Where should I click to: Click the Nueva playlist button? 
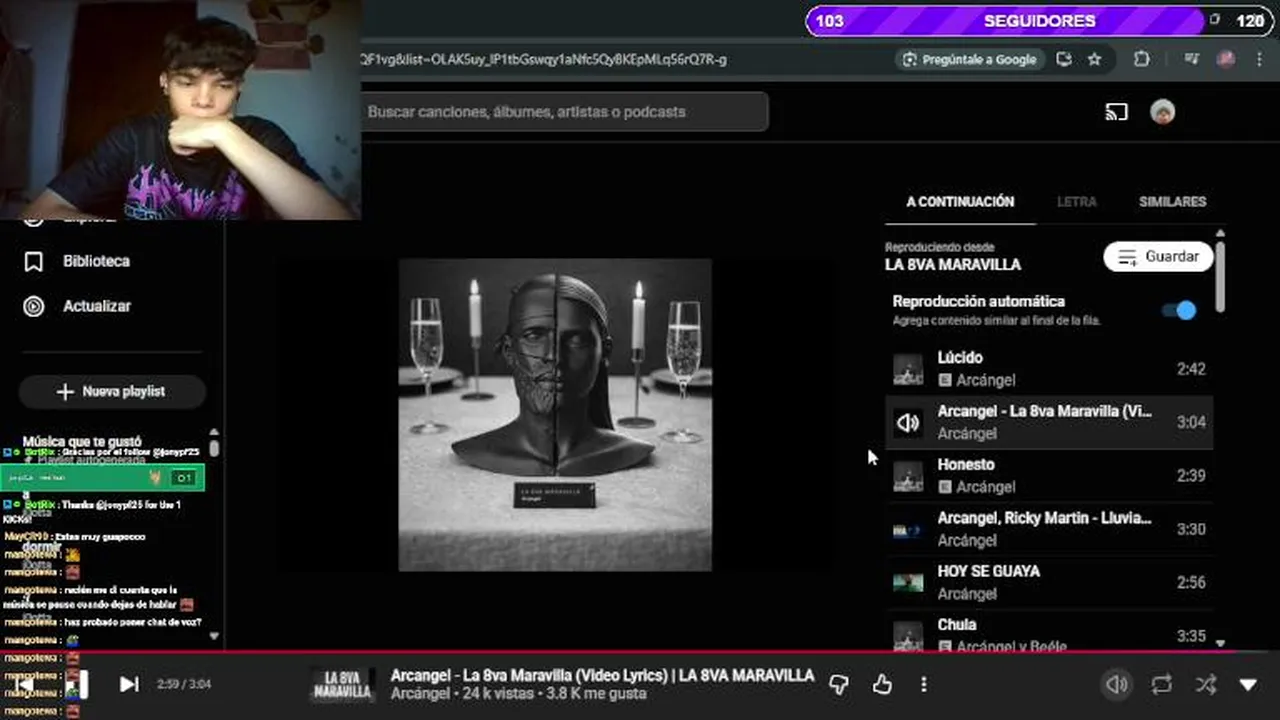coord(112,392)
